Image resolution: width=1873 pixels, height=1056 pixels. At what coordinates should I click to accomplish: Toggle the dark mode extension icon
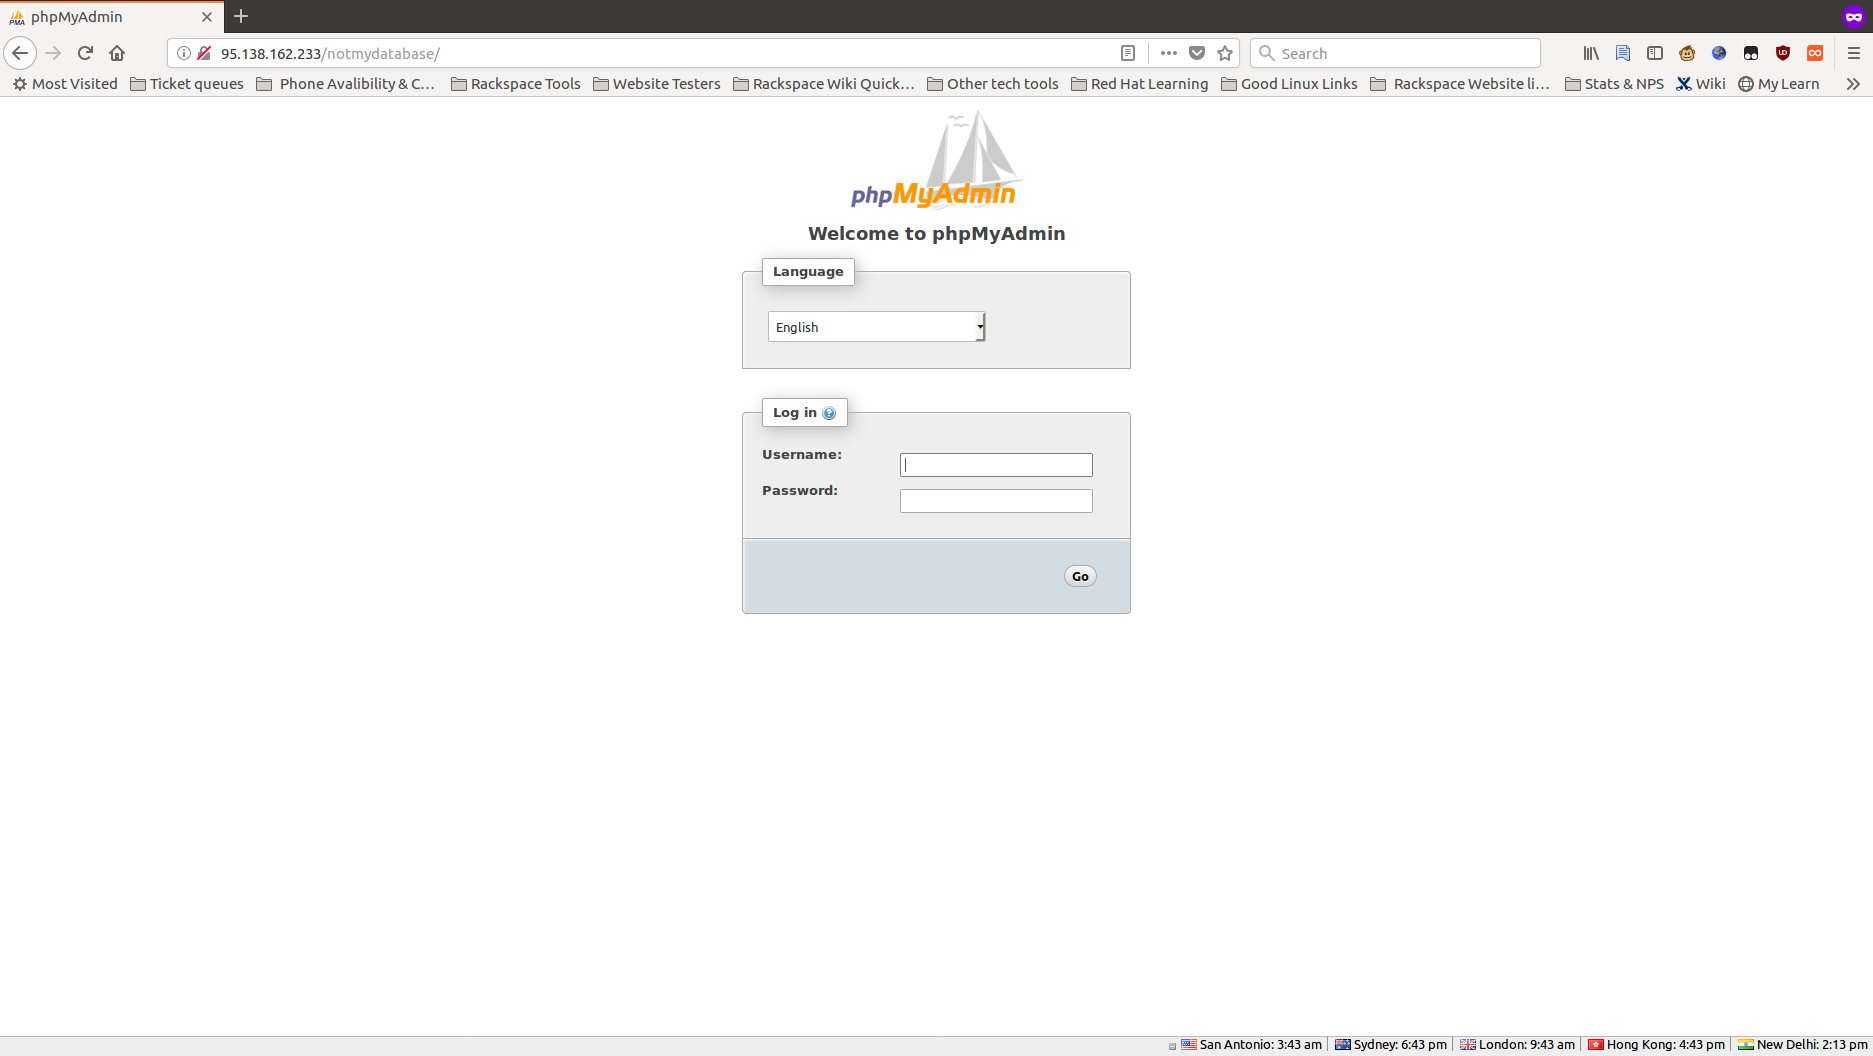coord(1751,53)
